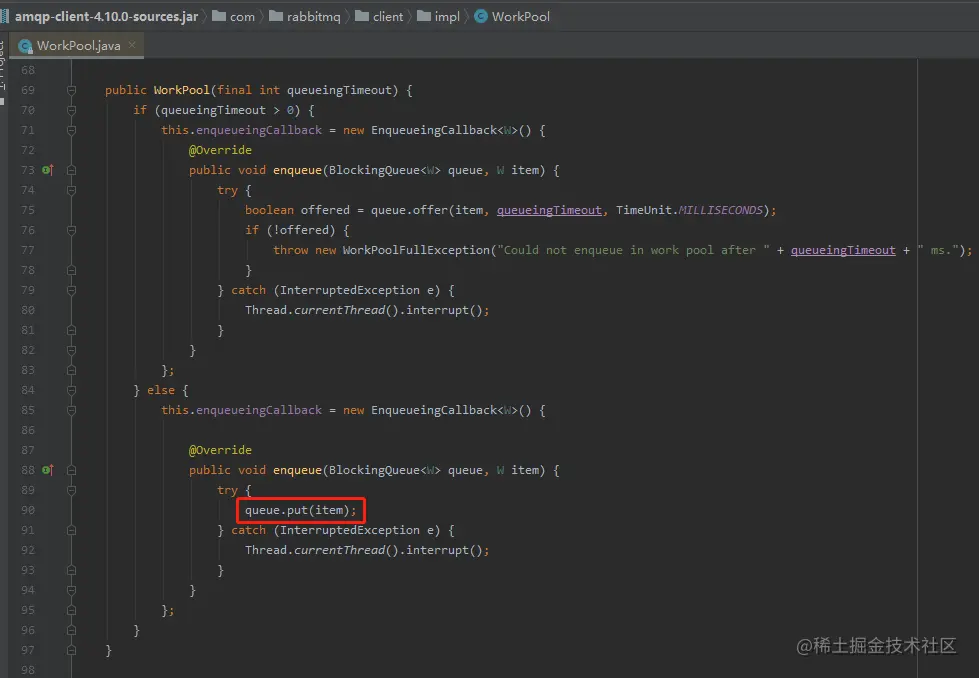Image resolution: width=979 pixels, height=678 pixels.
Task: Click the WorkPool constructor name on line 69
Action: click(181, 90)
